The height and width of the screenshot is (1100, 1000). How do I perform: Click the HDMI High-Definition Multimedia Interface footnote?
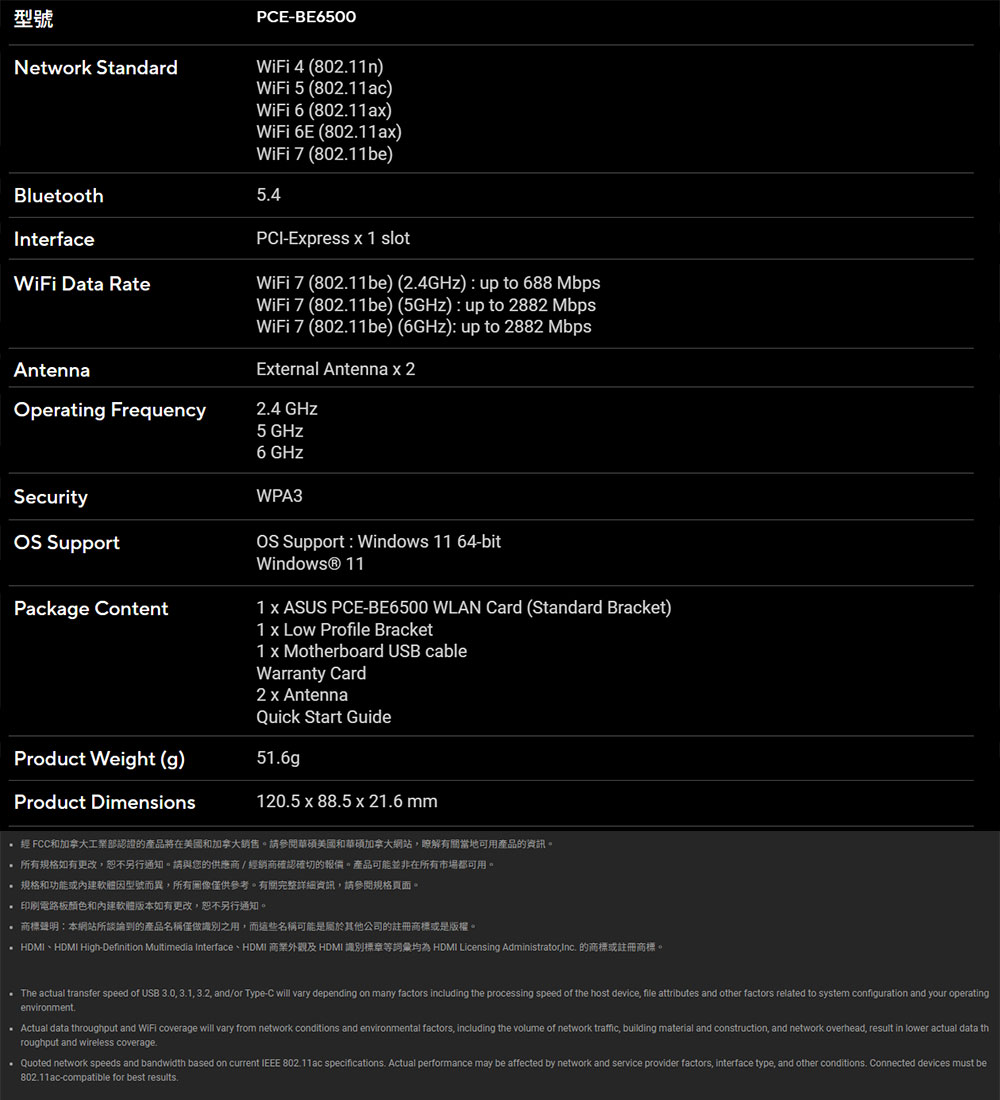pos(341,948)
